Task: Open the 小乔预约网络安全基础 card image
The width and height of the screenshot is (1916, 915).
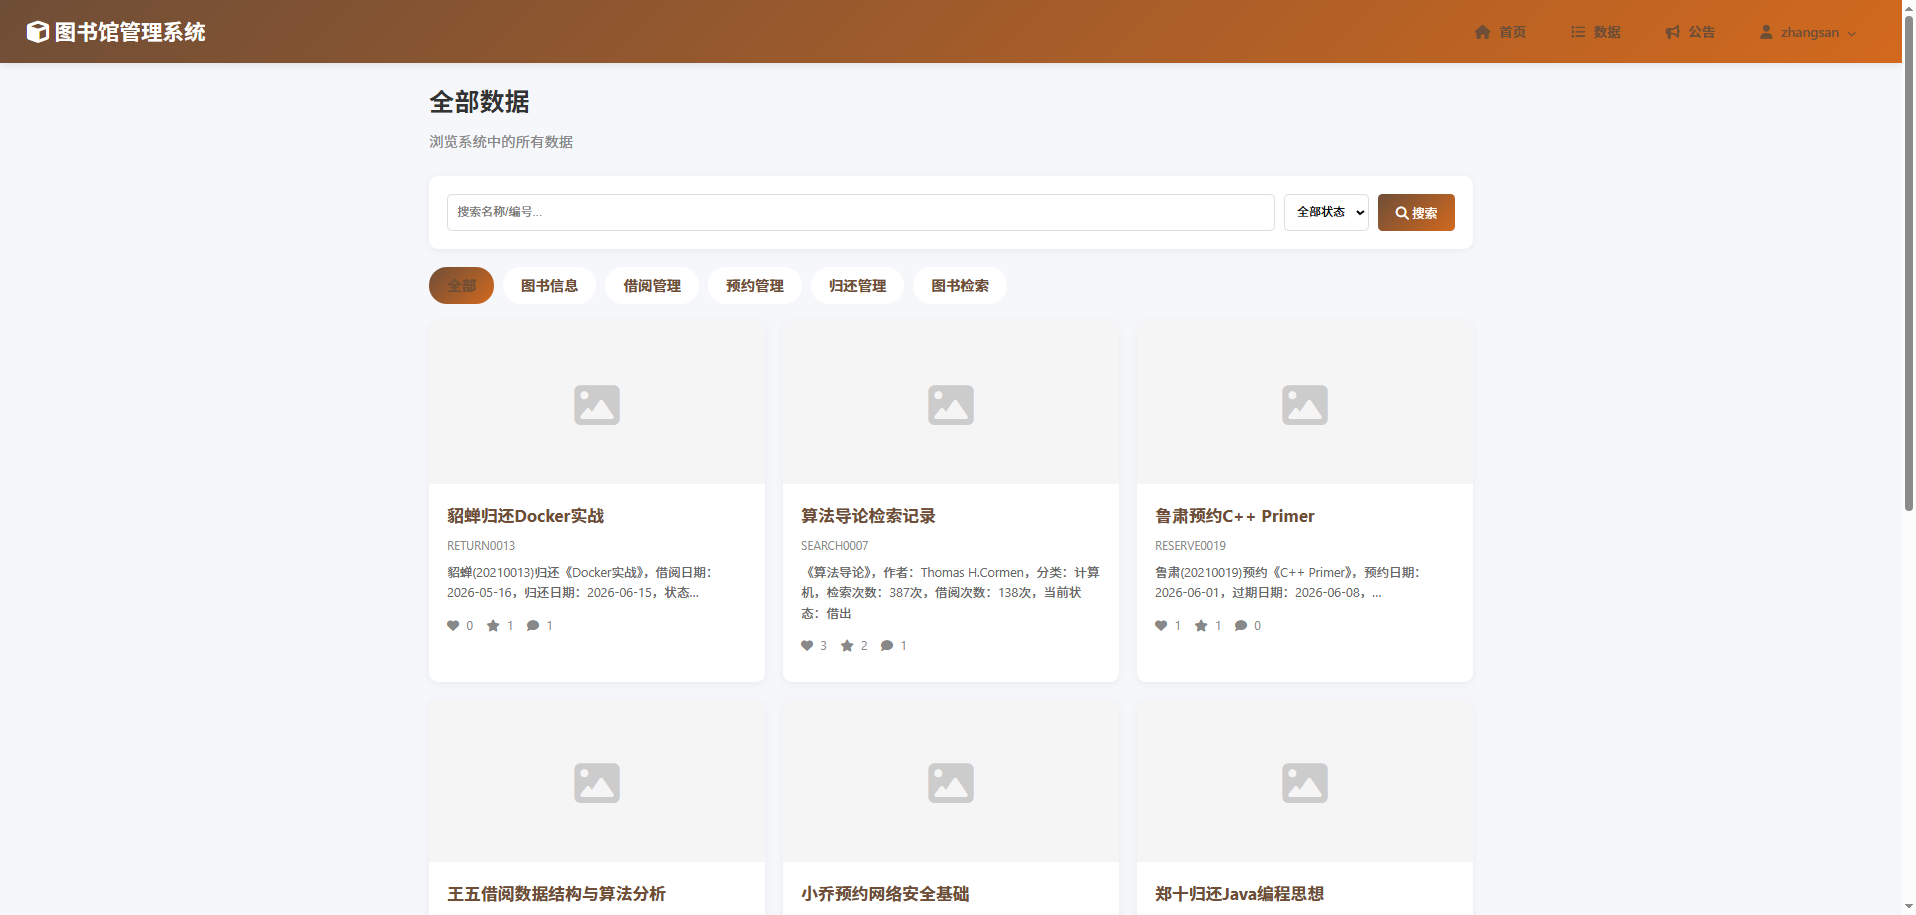Action: (951, 782)
